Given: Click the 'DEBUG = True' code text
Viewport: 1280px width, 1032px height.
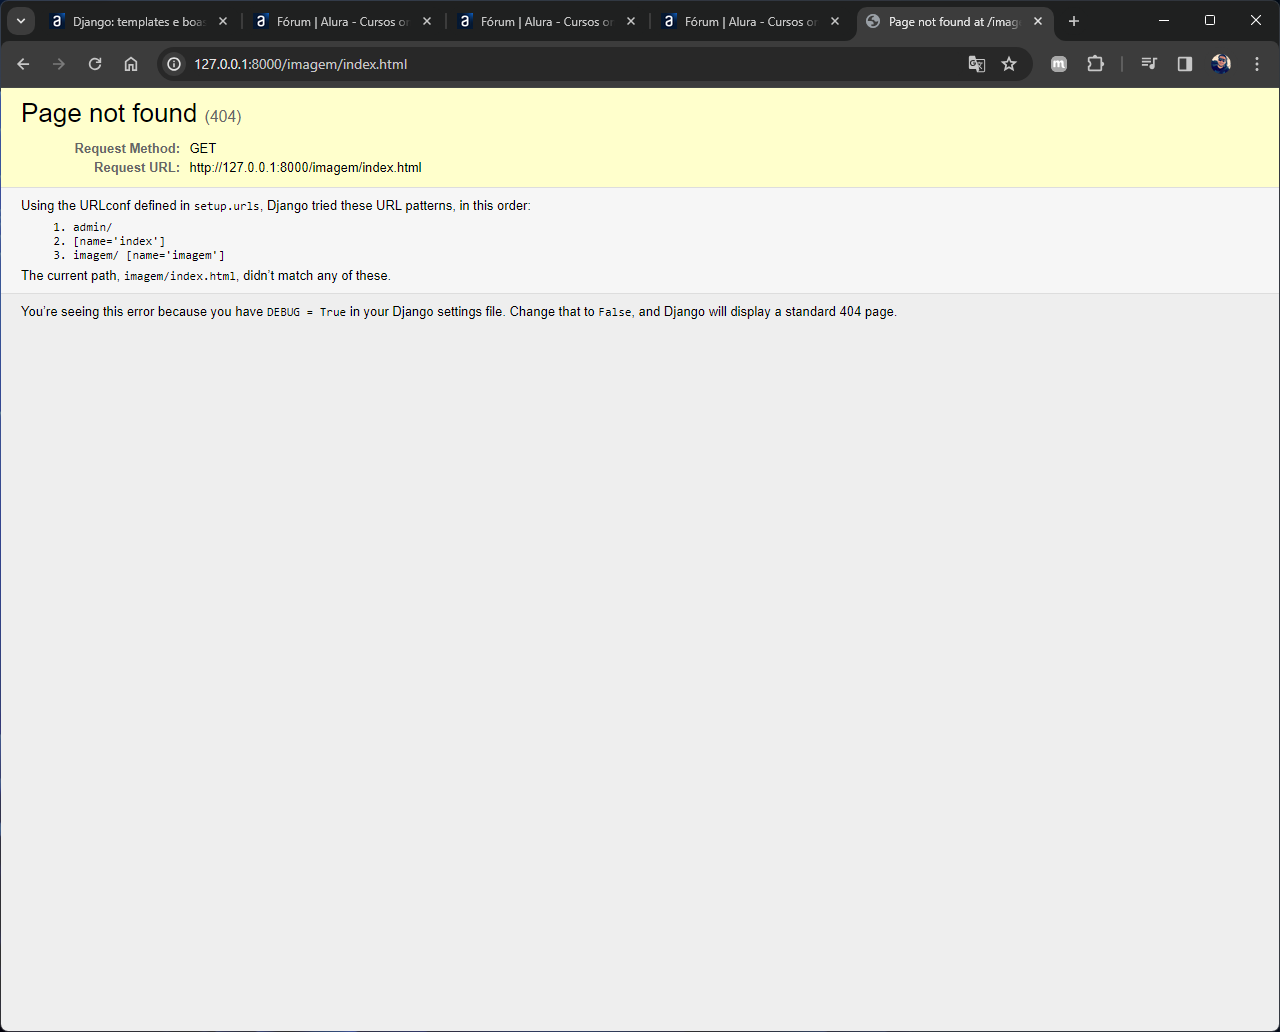Looking at the screenshot, I should (x=306, y=312).
